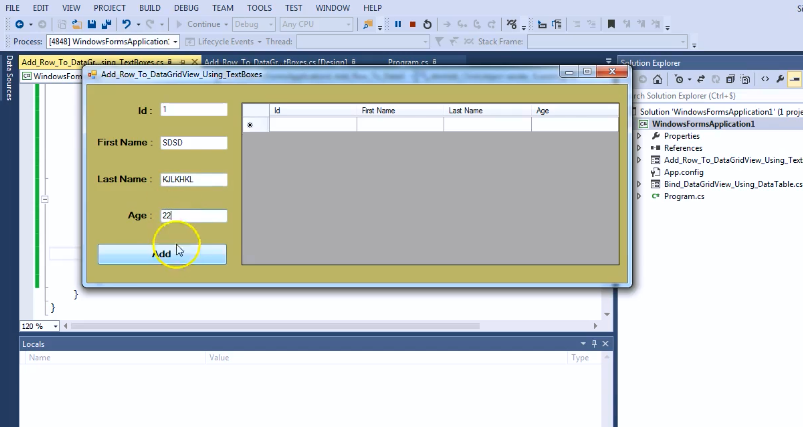This screenshot has width=803, height=427.
Task: Click the Continue button in toolbar
Action: coord(200,24)
